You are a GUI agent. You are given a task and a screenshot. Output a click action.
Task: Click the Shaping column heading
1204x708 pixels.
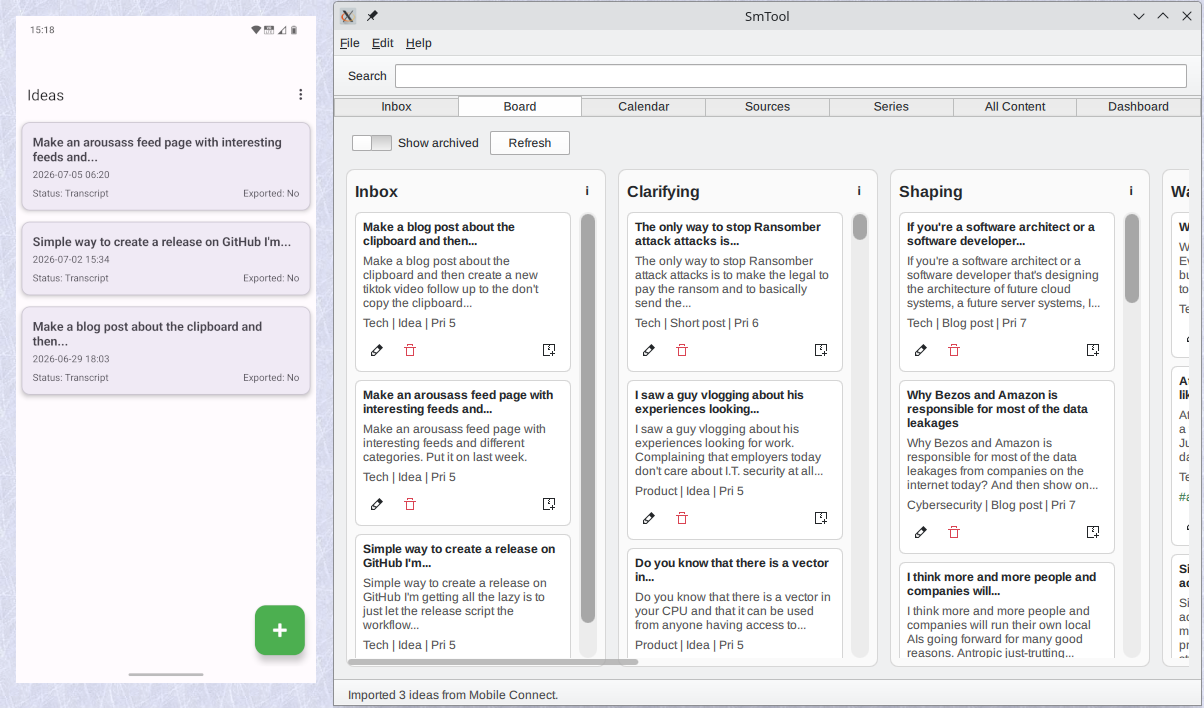(x=931, y=192)
